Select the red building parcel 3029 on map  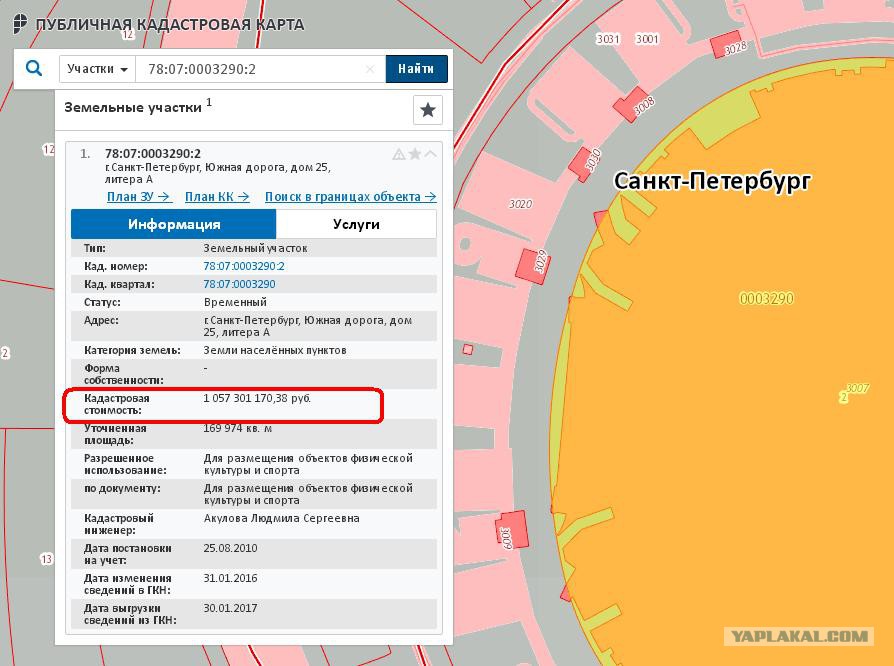coord(534,266)
